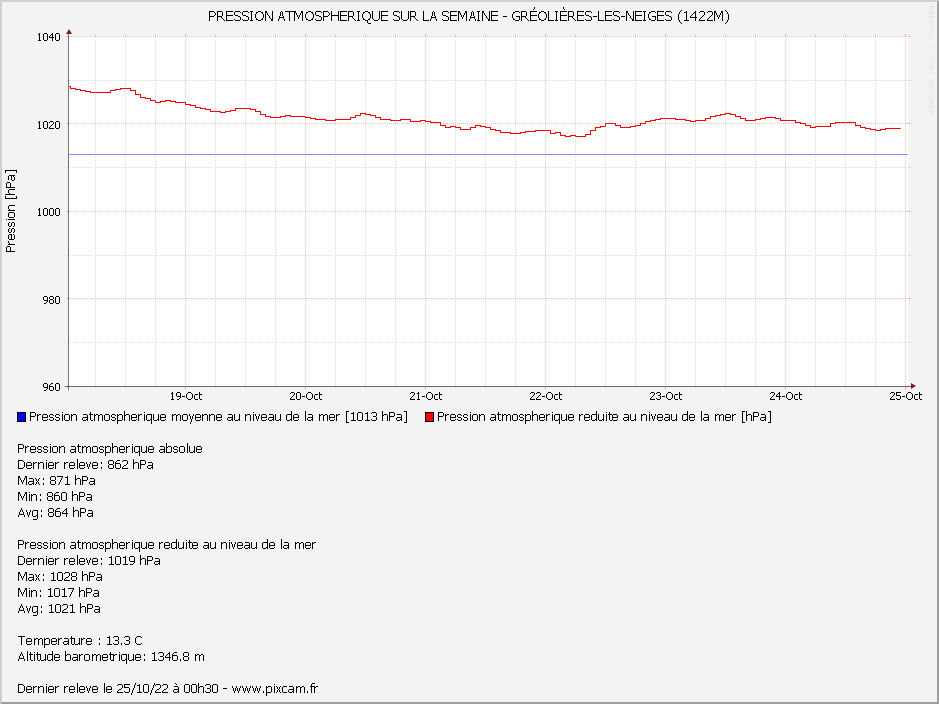Click the legend text for 1013 hPa mean pressure
939x704 pixels.
click(x=218, y=417)
